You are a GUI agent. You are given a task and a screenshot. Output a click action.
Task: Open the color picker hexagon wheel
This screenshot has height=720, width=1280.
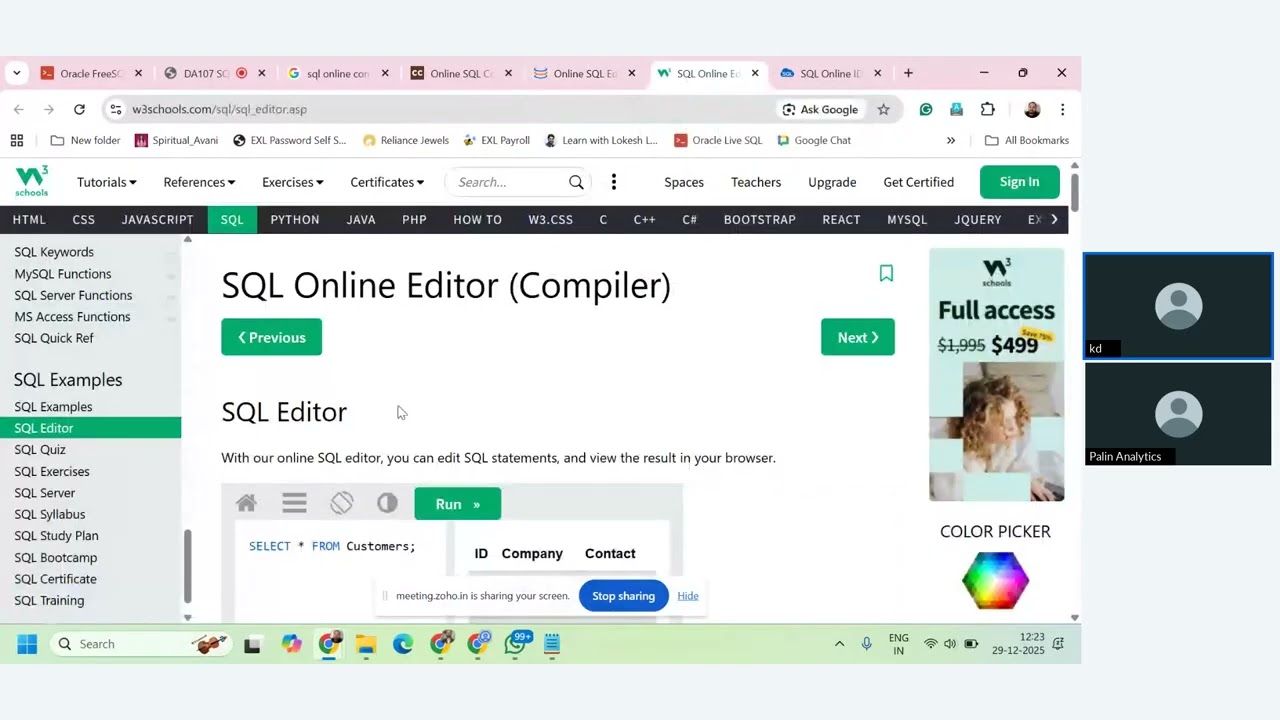point(995,580)
